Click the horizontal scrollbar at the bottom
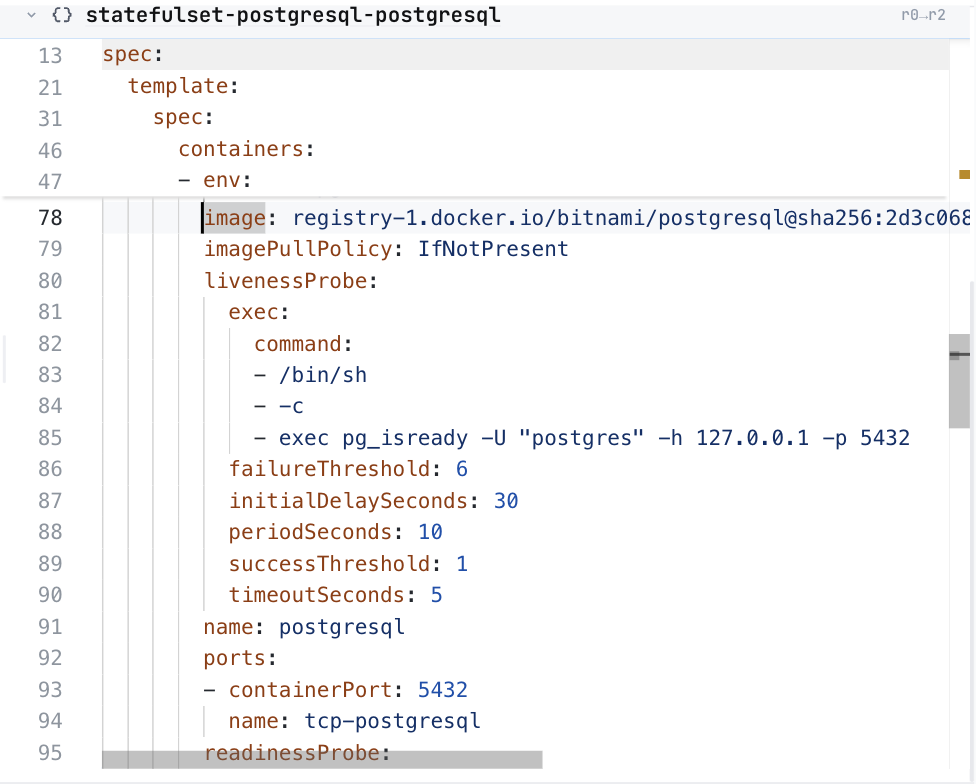976x784 pixels. [x=322, y=759]
